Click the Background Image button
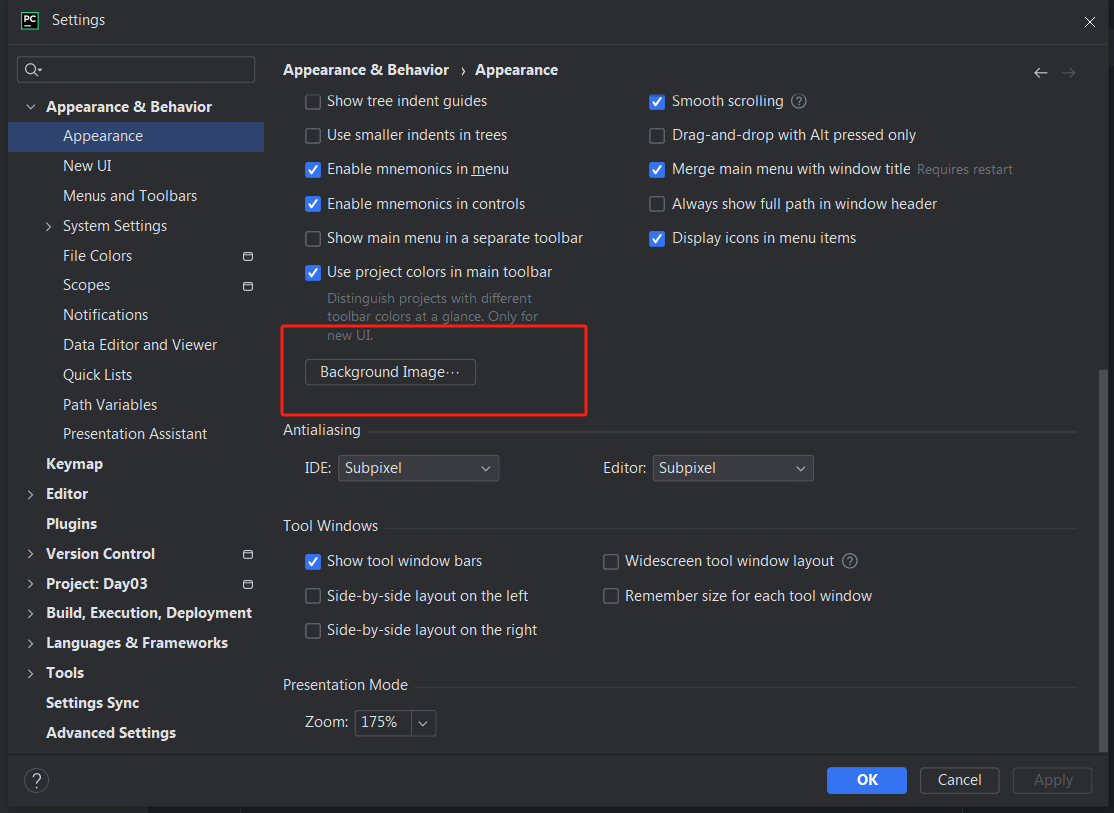The image size is (1114, 813). point(390,372)
